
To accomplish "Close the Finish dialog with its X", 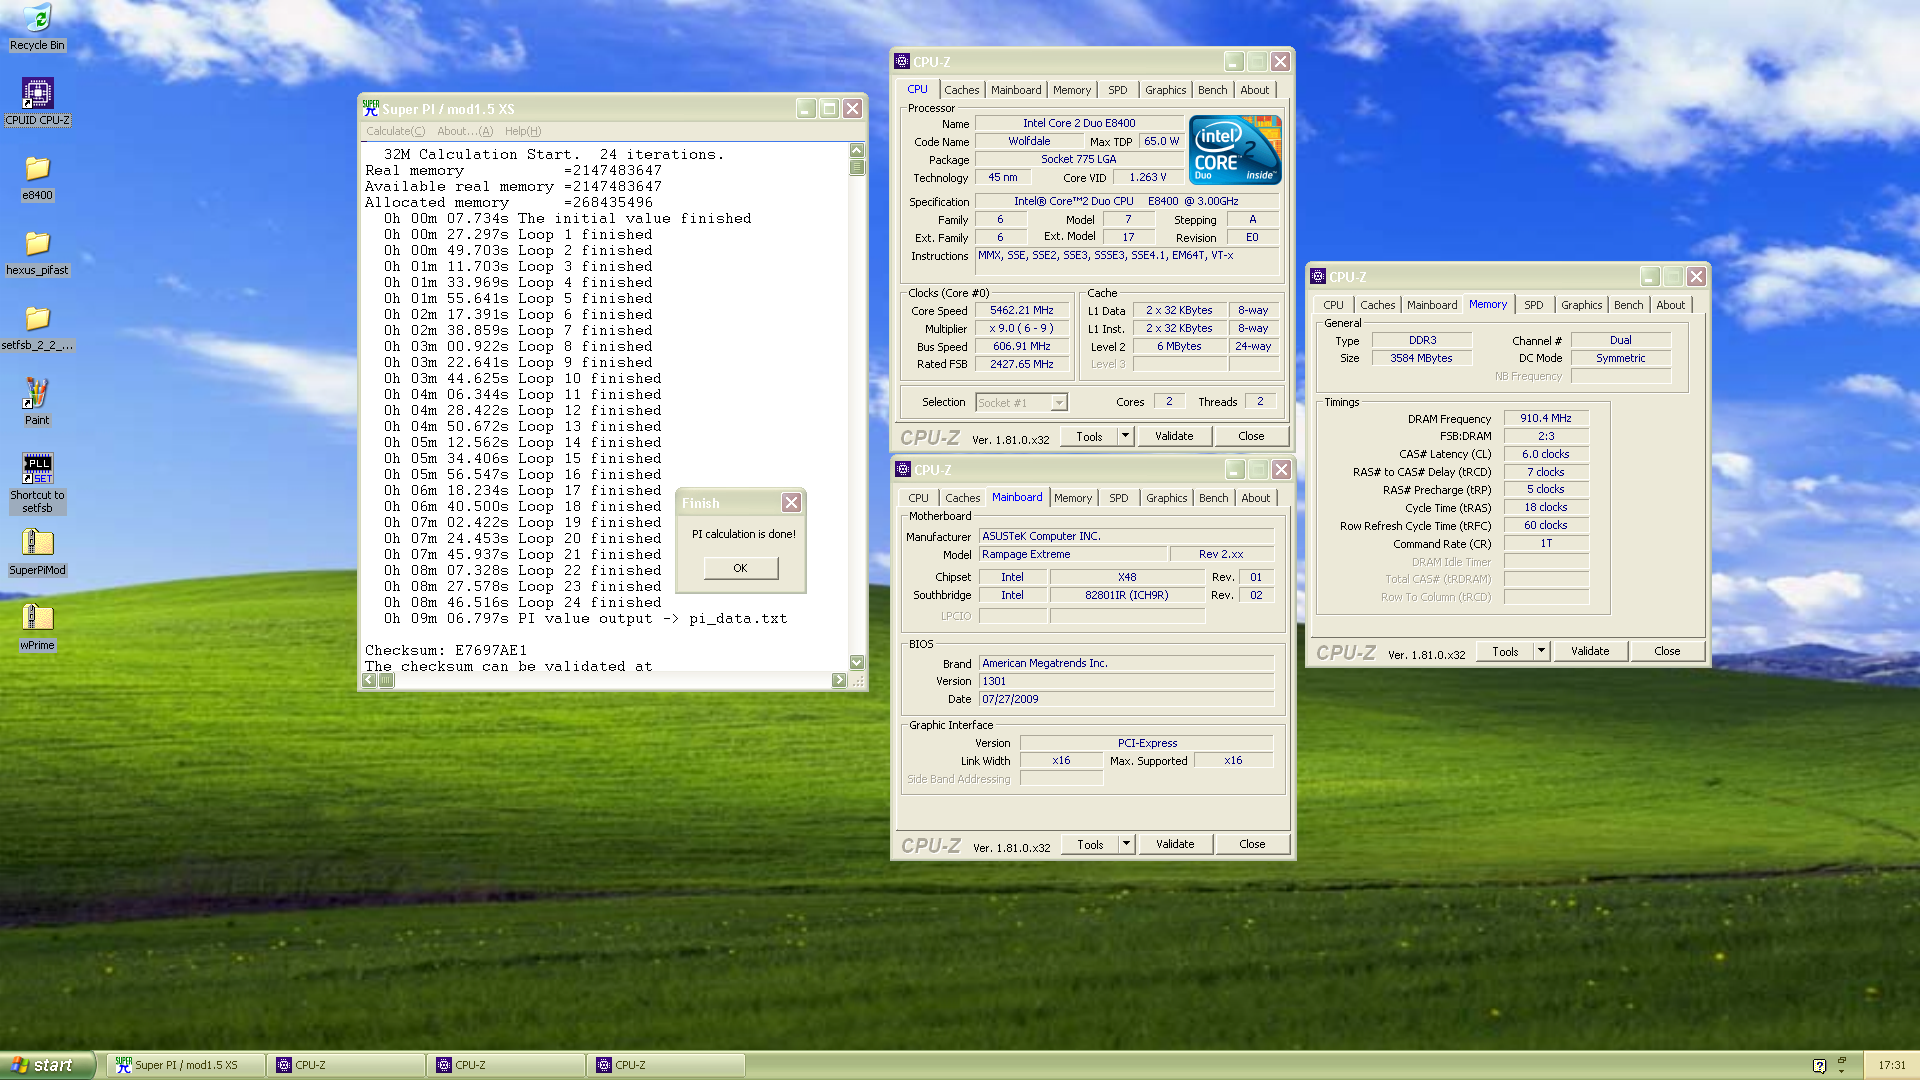I will point(791,503).
